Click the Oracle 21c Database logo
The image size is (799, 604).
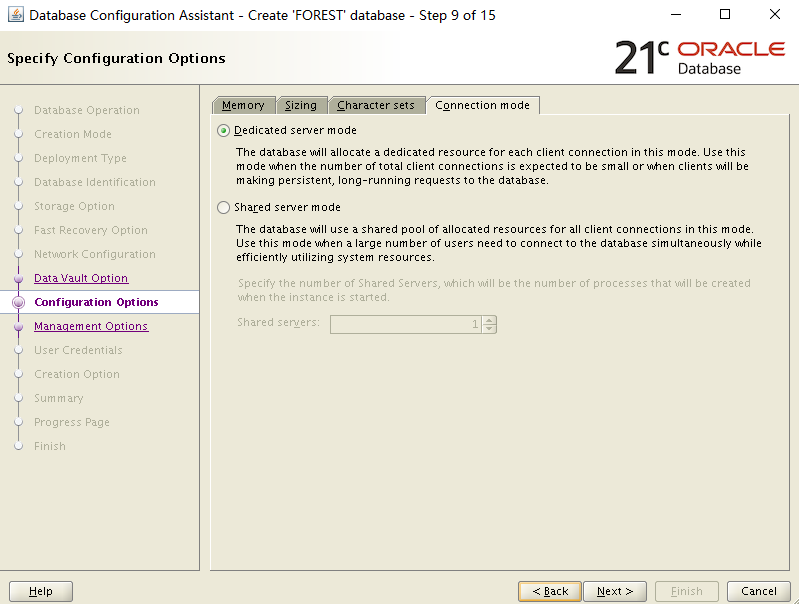[x=699, y=57]
